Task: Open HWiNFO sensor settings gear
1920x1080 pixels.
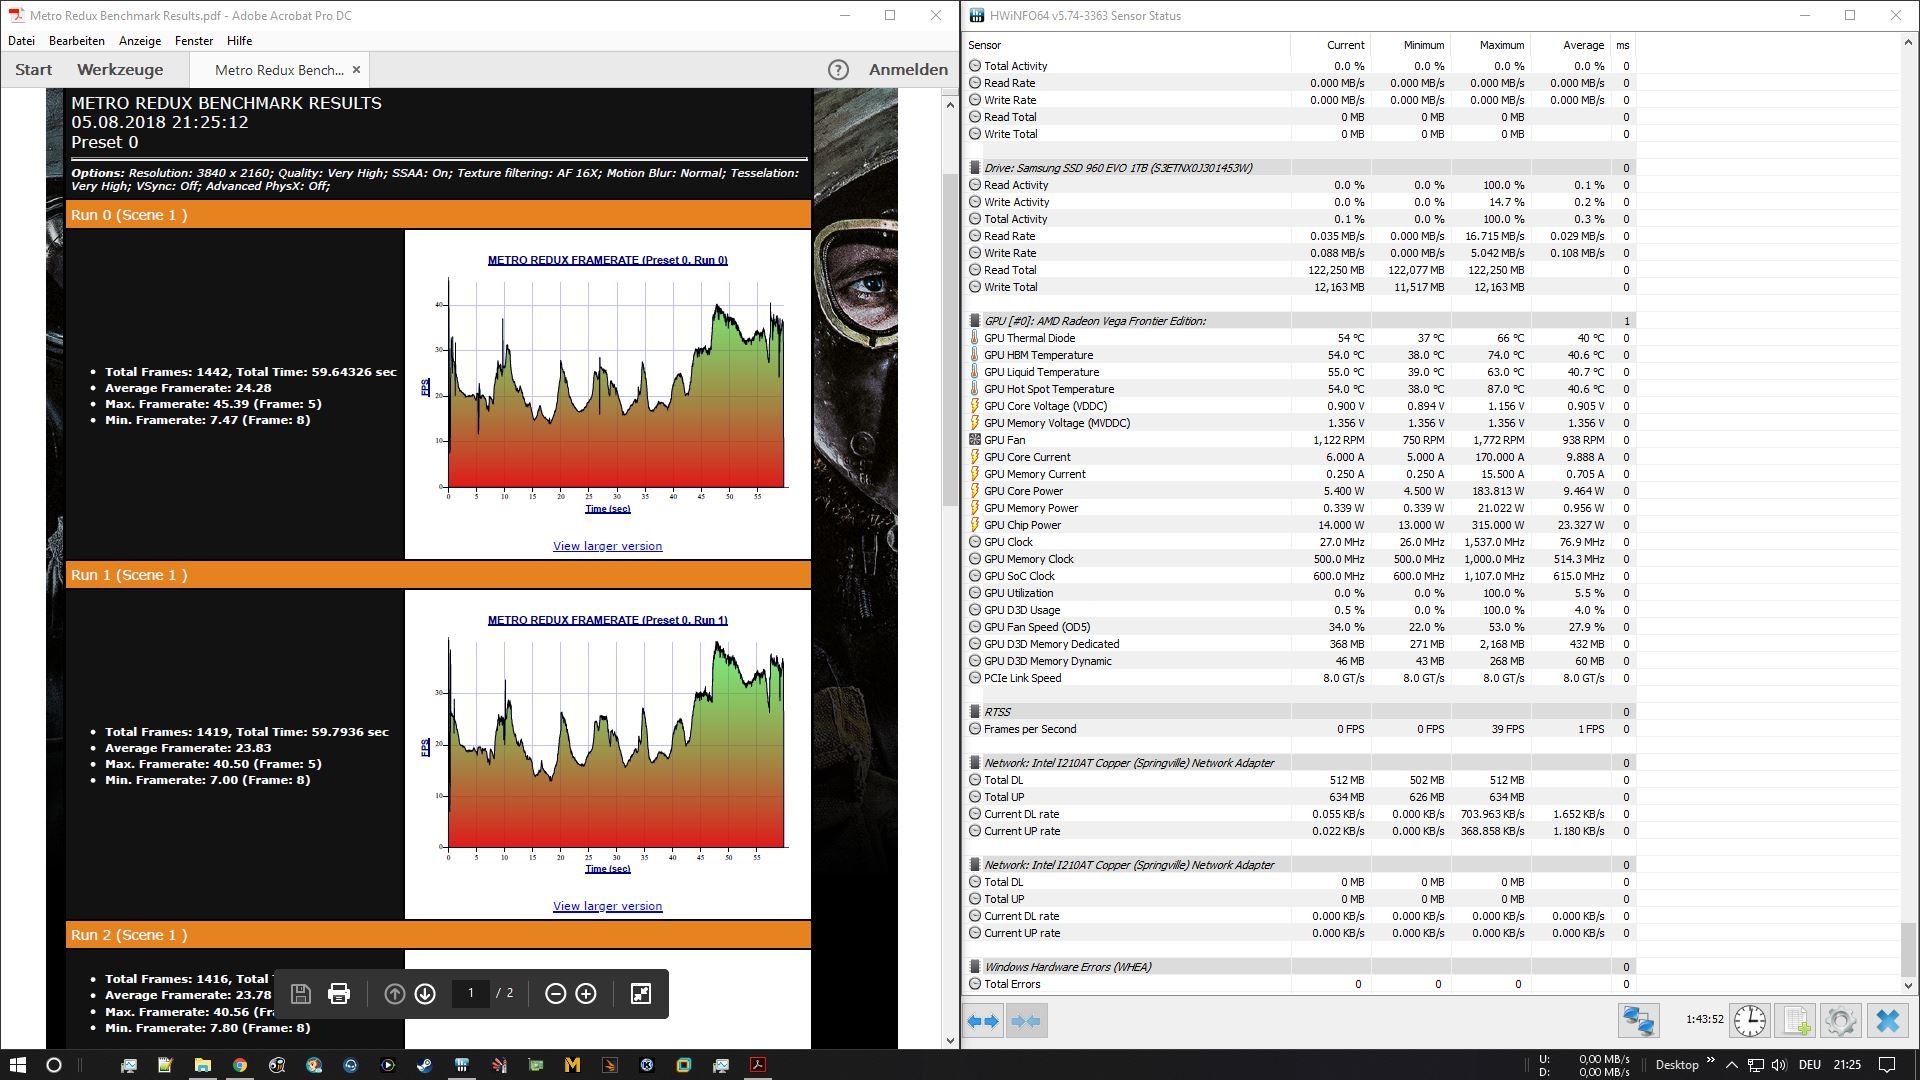Action: tap(1840, 1021)
